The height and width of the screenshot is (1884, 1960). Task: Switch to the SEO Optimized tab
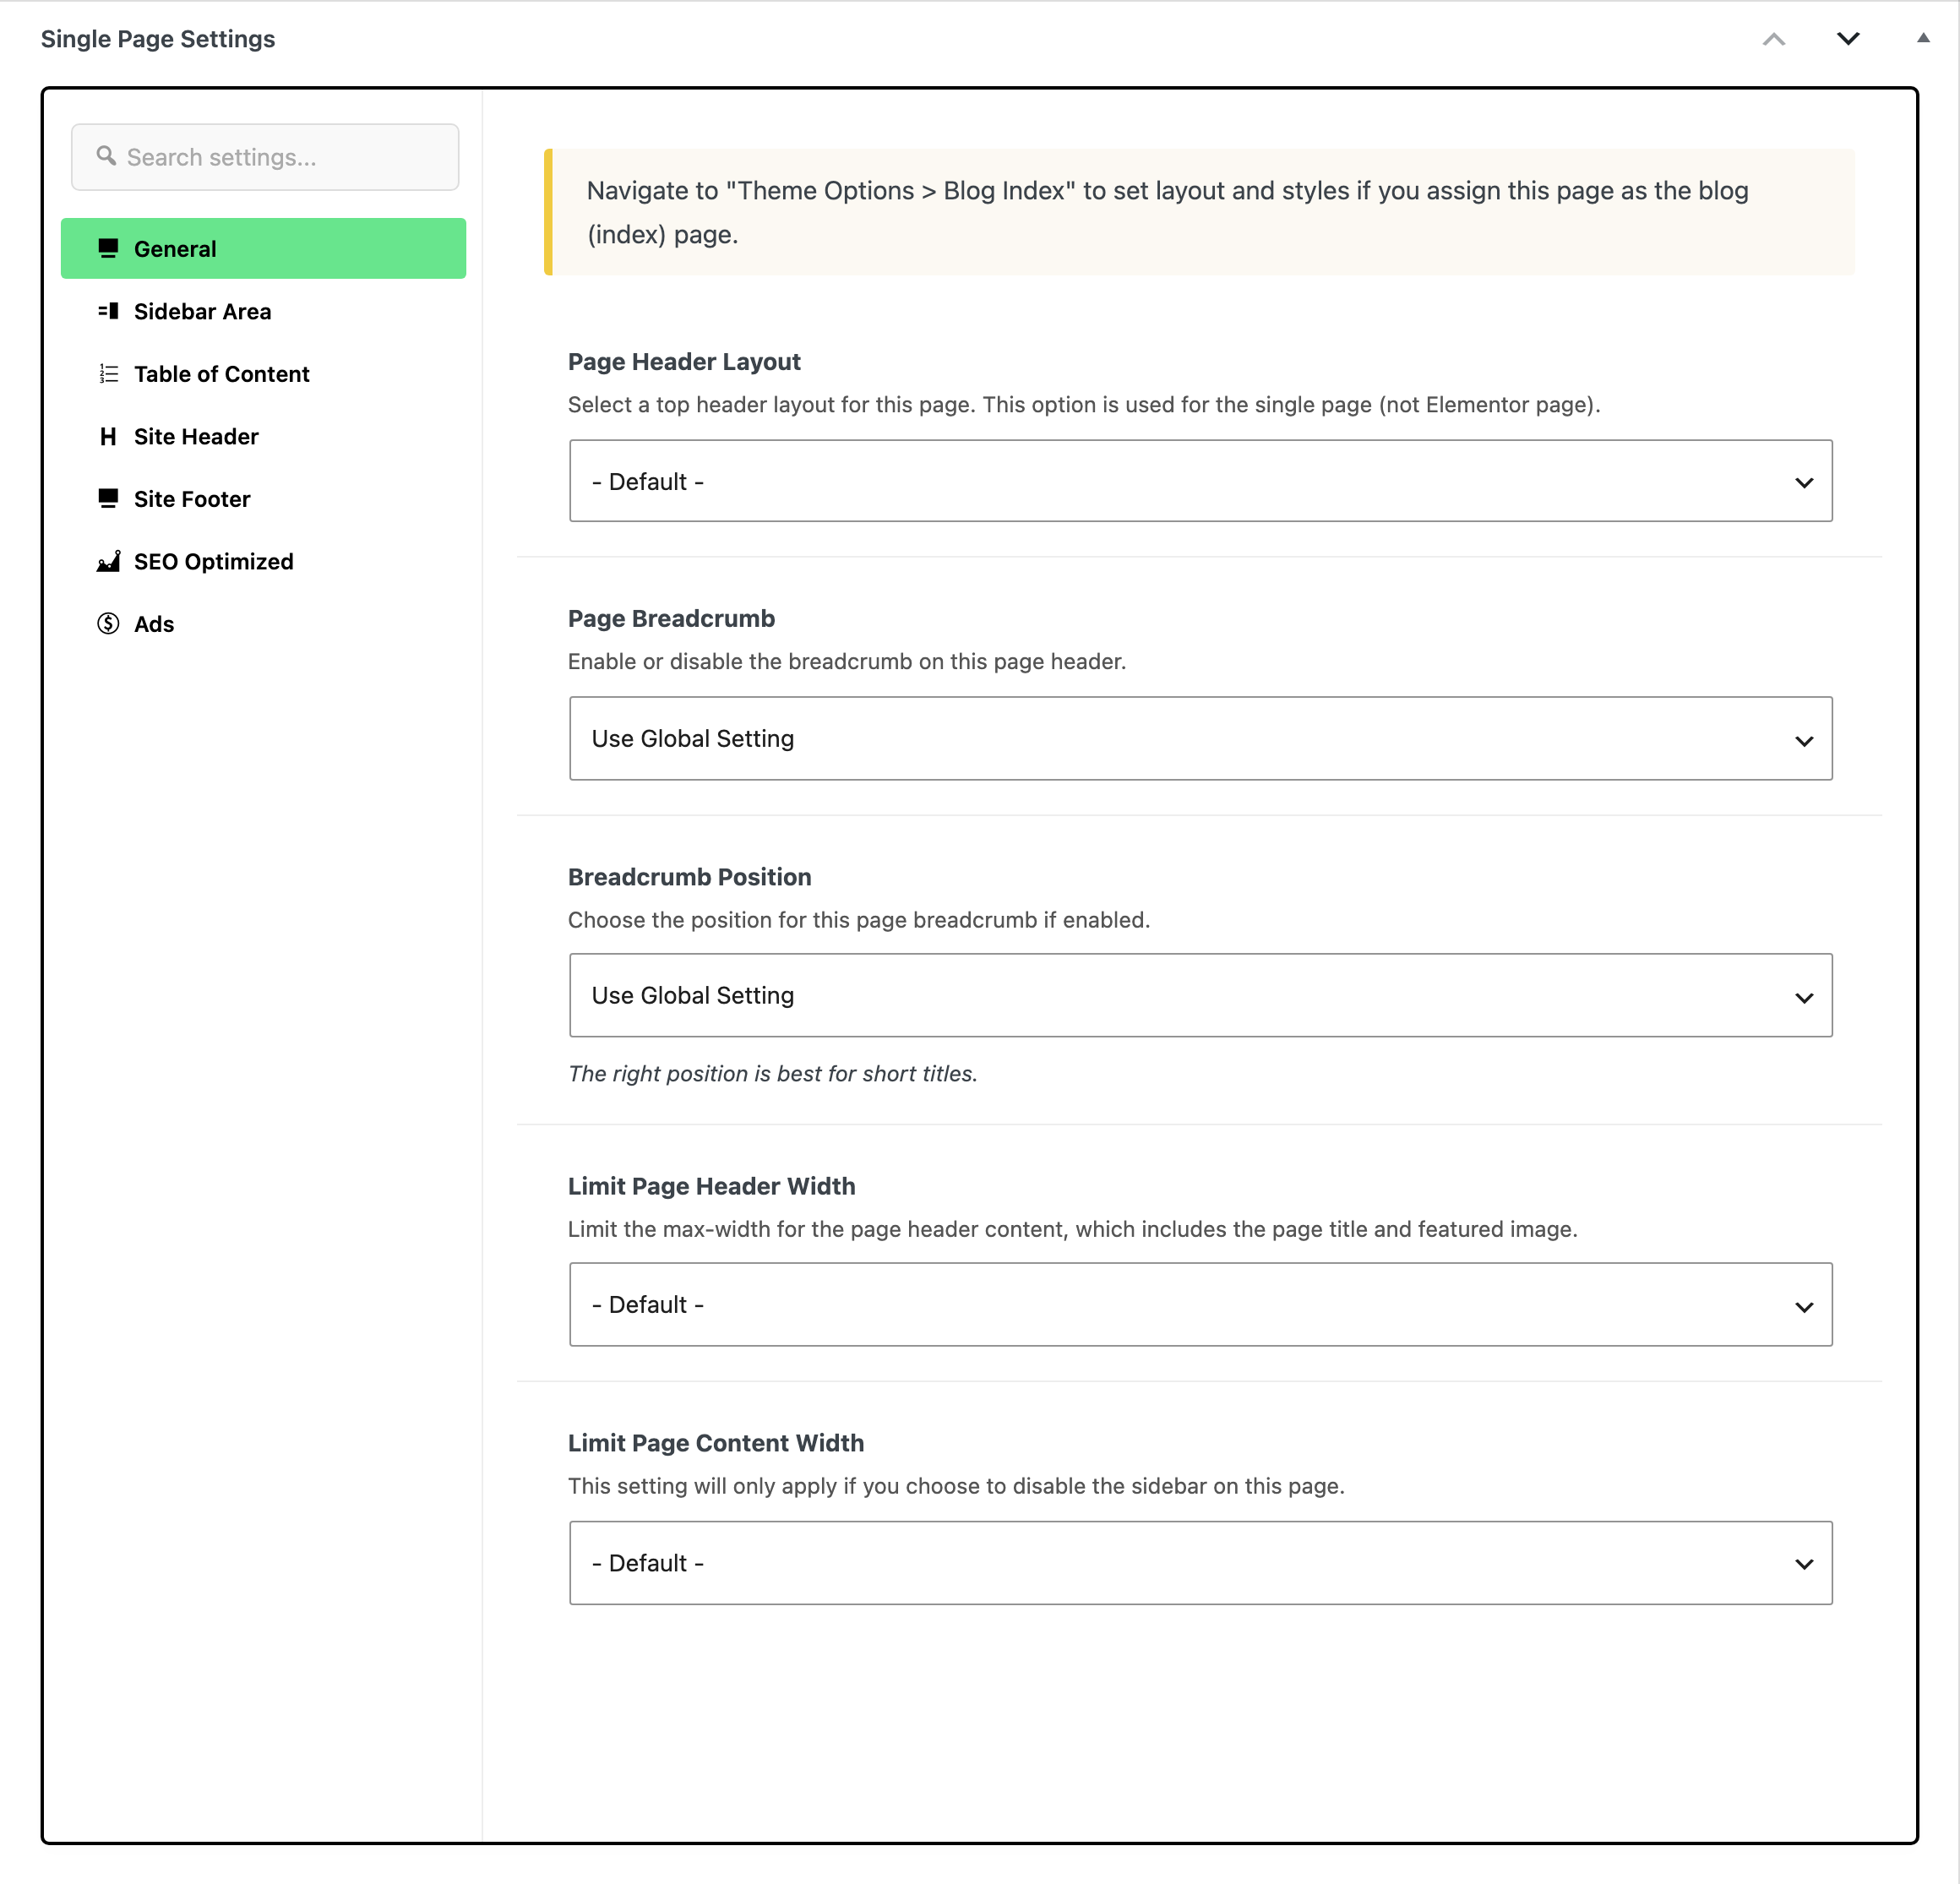pos(263,561)
